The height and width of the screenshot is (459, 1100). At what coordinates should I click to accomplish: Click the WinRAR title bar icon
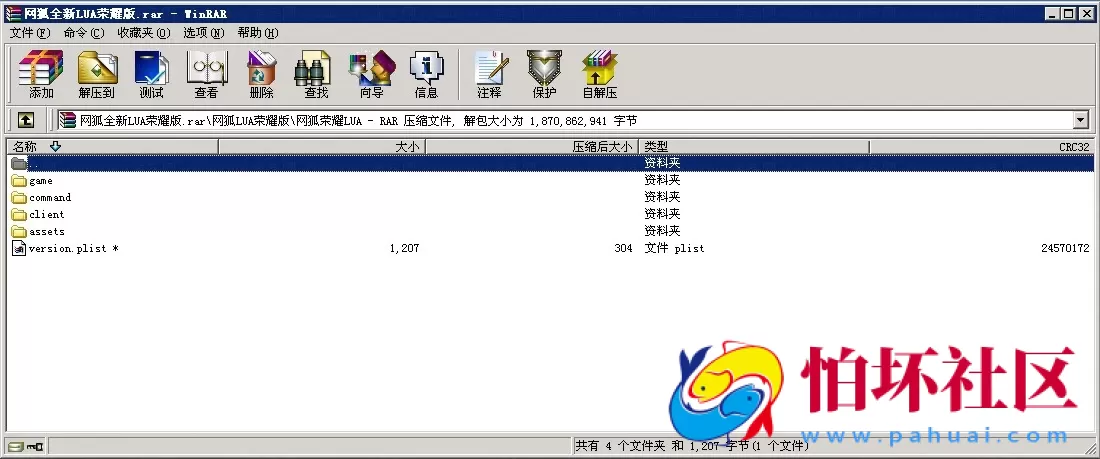13,13
